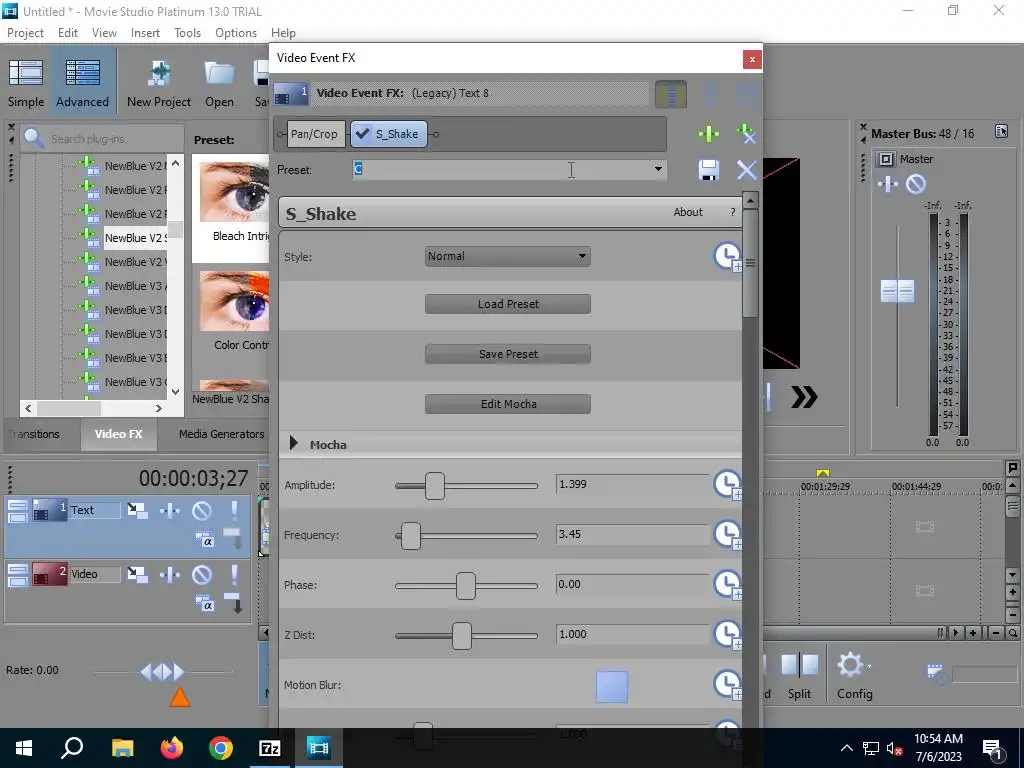
Task: Switch to the Video FX tab
Action: 118,434
